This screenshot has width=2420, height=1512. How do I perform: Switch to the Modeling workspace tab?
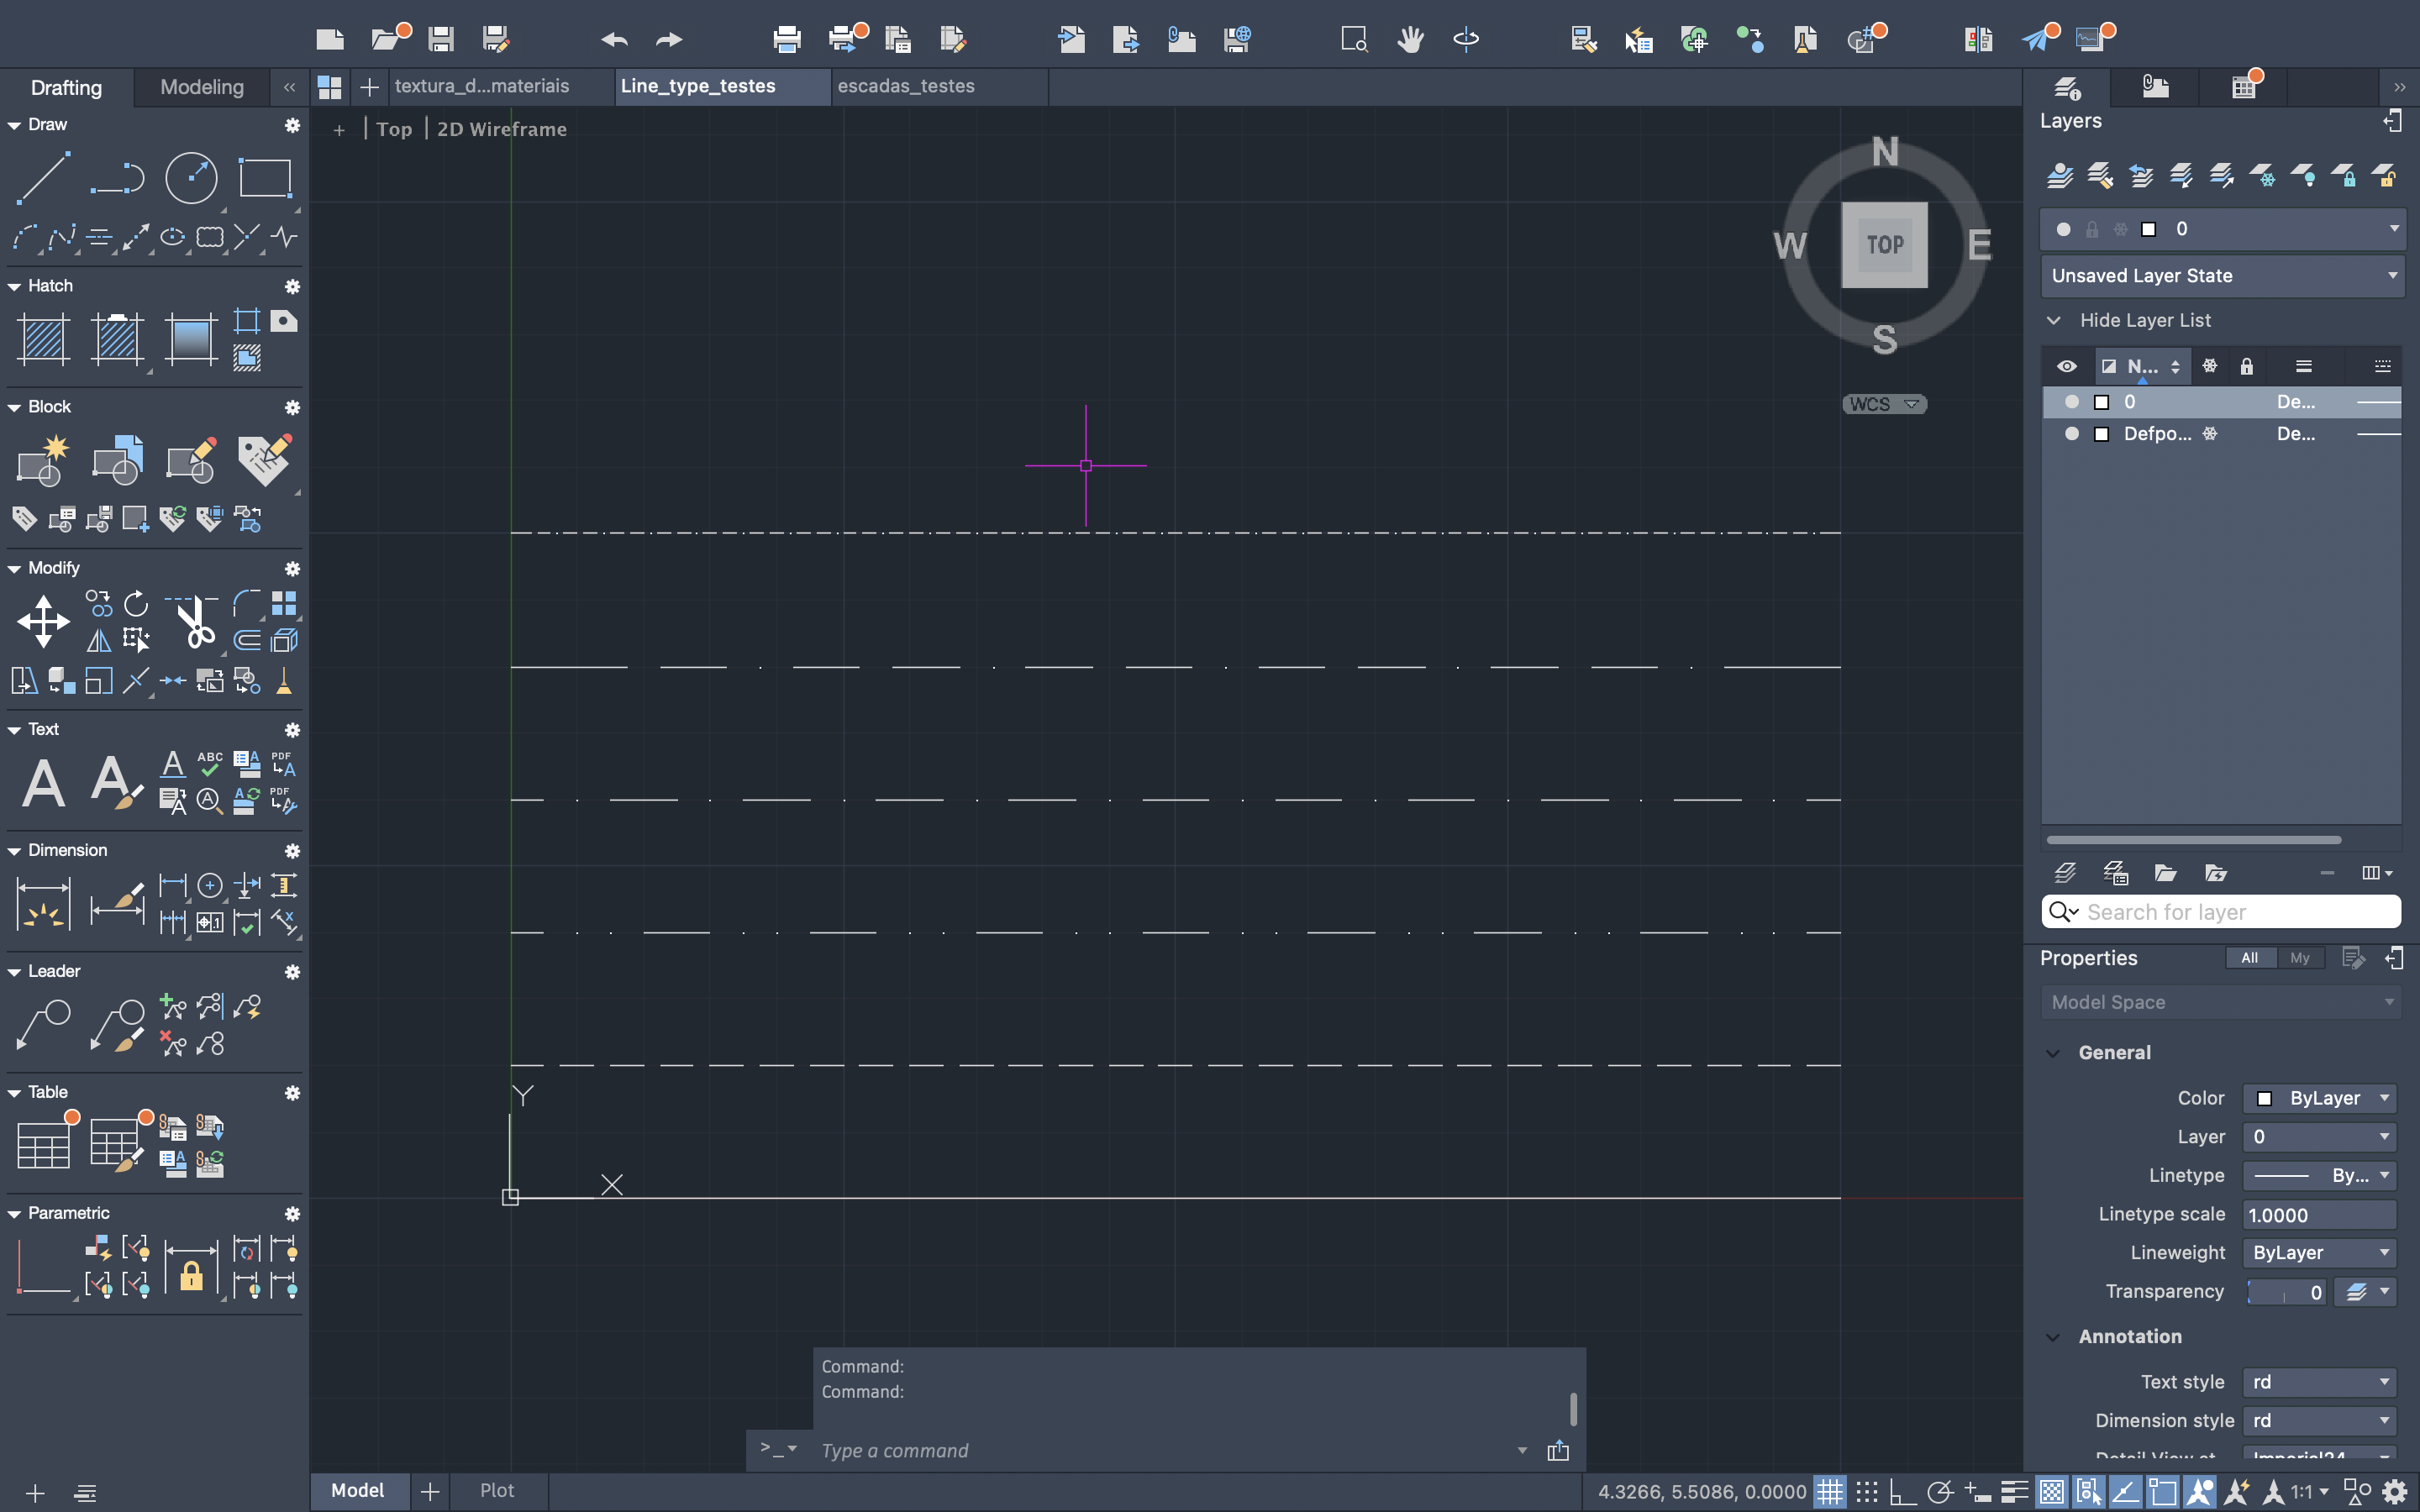[x=202, y=87]
